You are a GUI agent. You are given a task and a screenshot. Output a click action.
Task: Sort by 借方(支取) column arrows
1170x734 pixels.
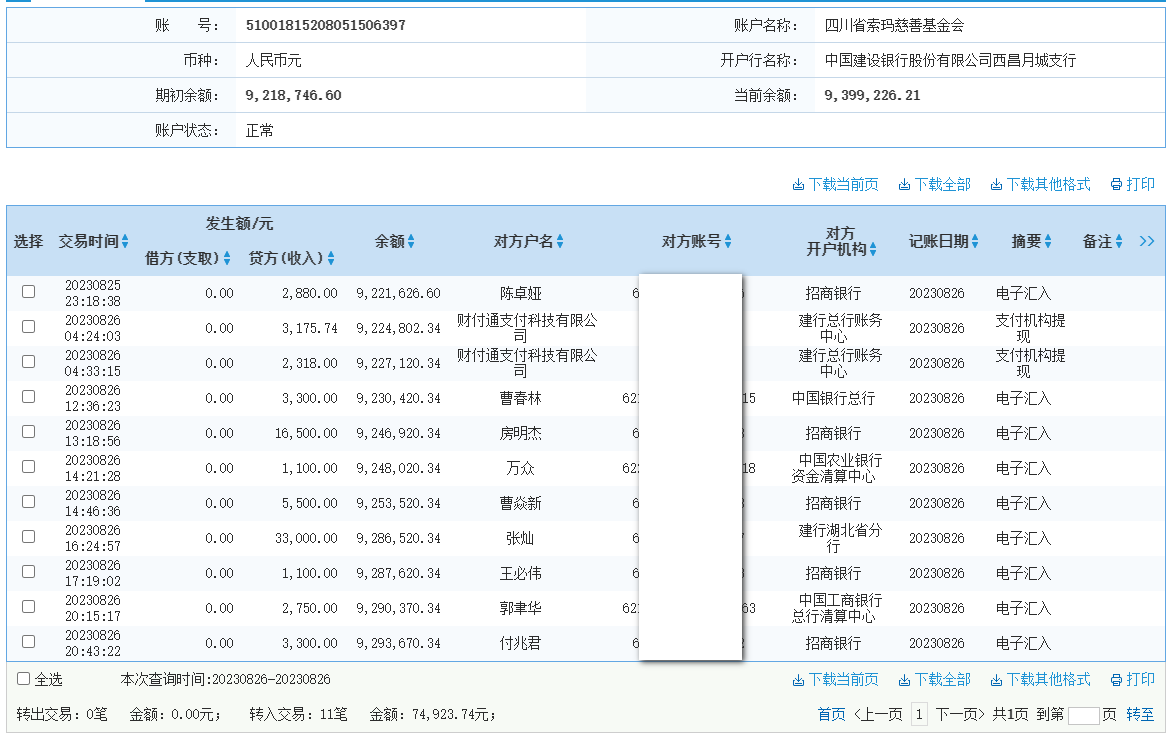tap(227, 259)
